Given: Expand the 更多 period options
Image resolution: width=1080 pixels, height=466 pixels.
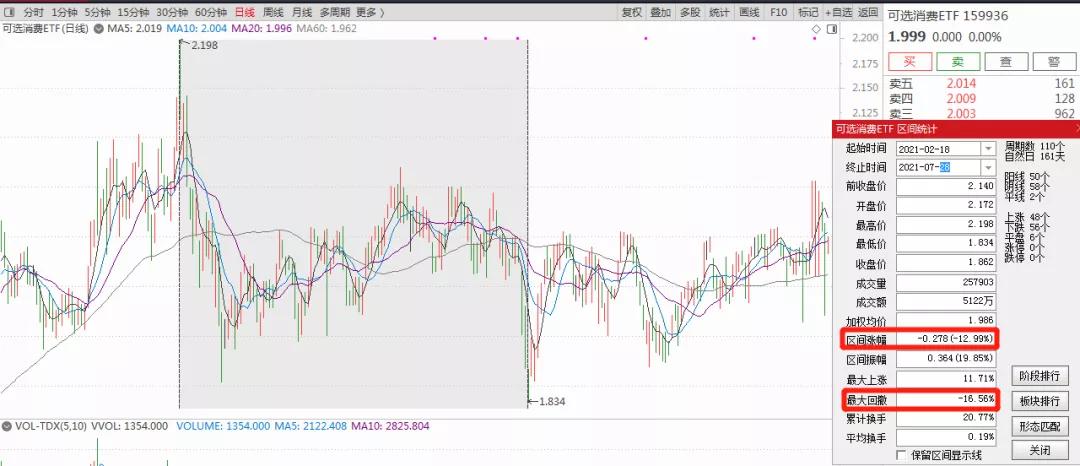Looking at the screenshot, I should coord(369,13).
